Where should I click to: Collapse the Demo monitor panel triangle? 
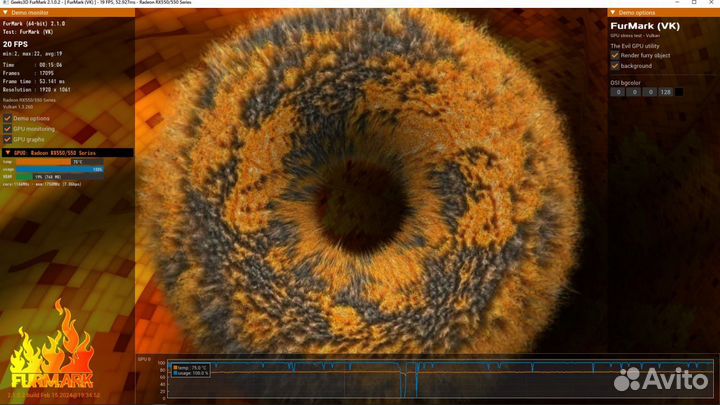5,12
